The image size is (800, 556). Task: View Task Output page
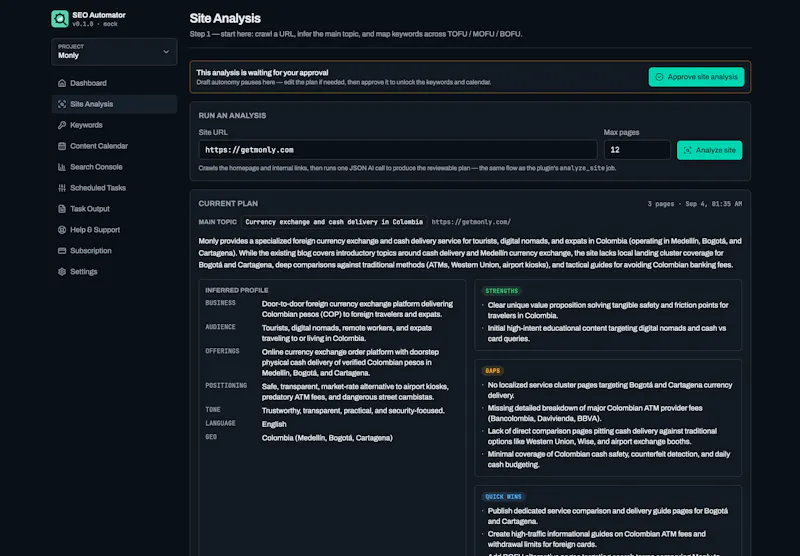pyautogui.click(x=114, y=209)
